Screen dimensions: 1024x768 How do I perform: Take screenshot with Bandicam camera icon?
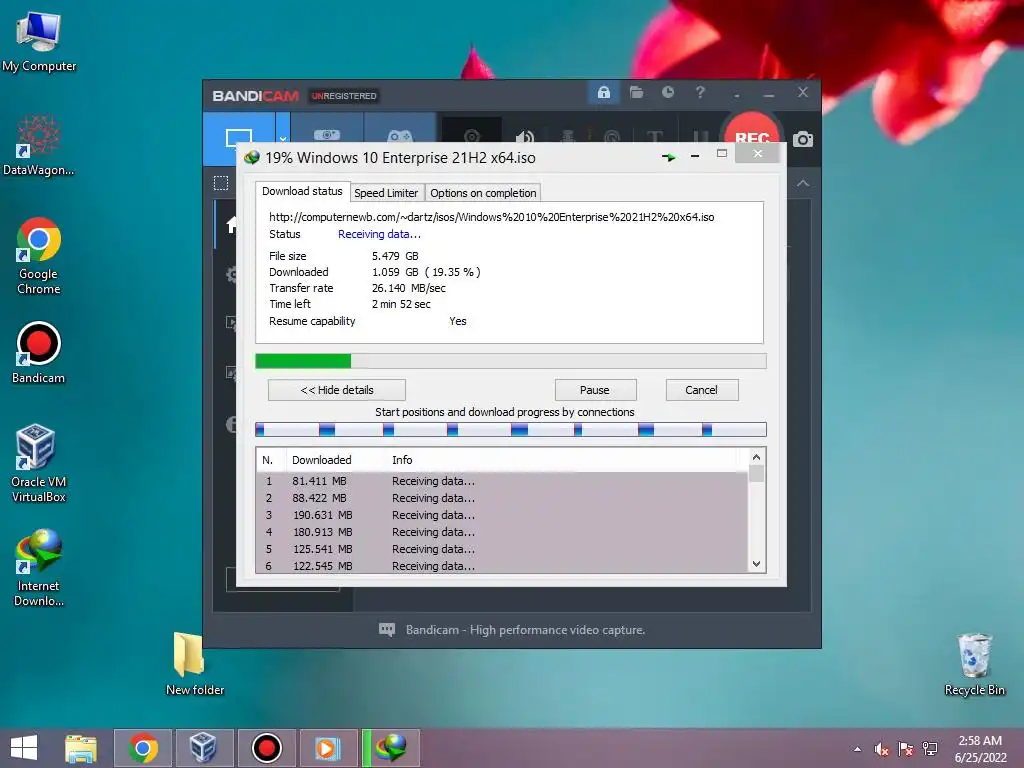click(x=803, y=139)
